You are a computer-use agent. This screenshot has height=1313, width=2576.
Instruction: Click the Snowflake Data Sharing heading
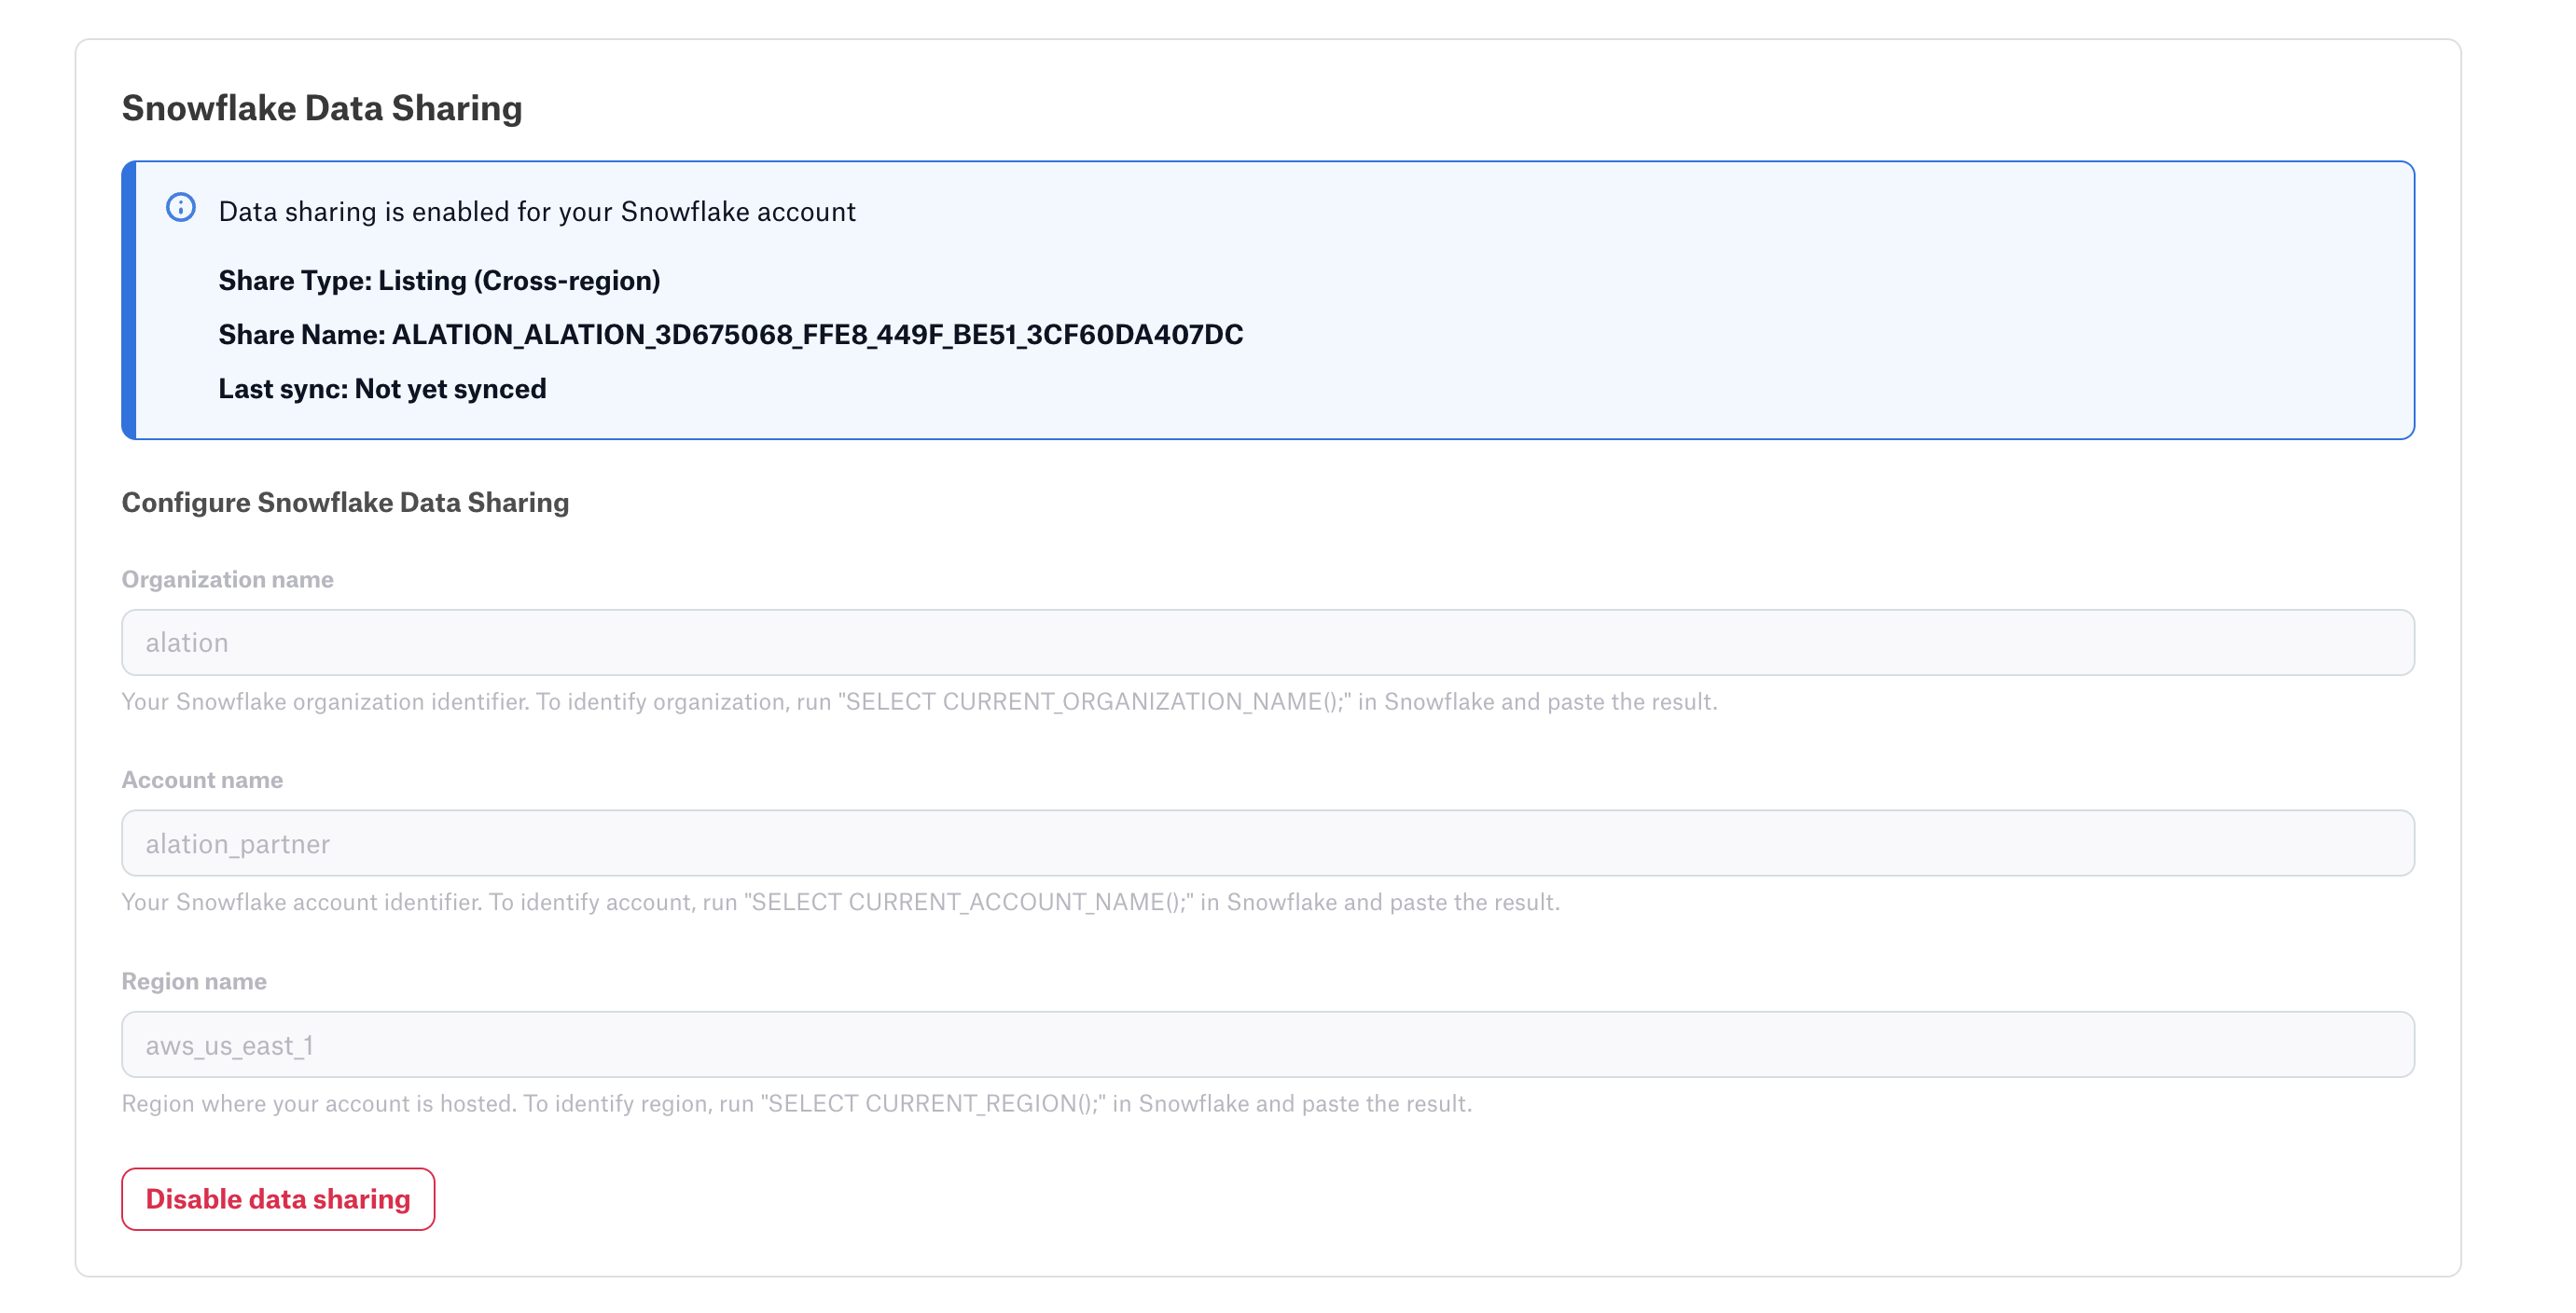click(322, 107)
